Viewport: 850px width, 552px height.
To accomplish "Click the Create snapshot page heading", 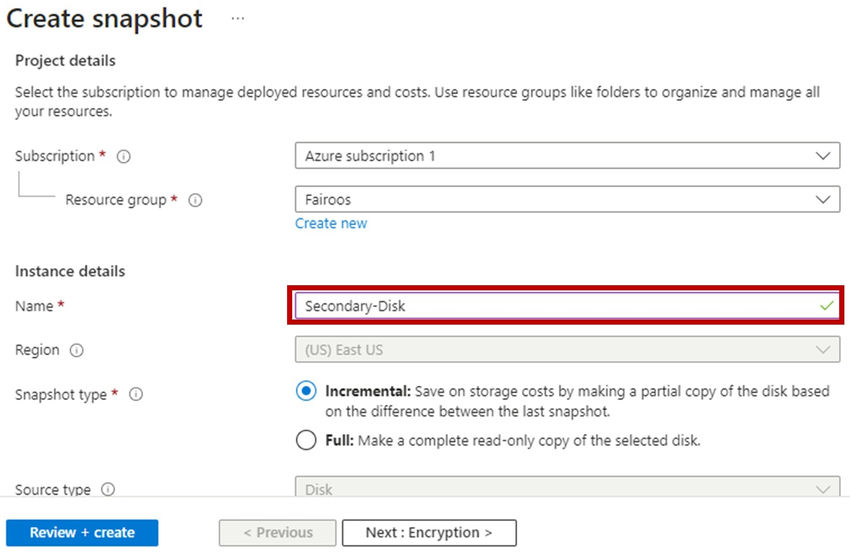I will [x=105, y=18].
